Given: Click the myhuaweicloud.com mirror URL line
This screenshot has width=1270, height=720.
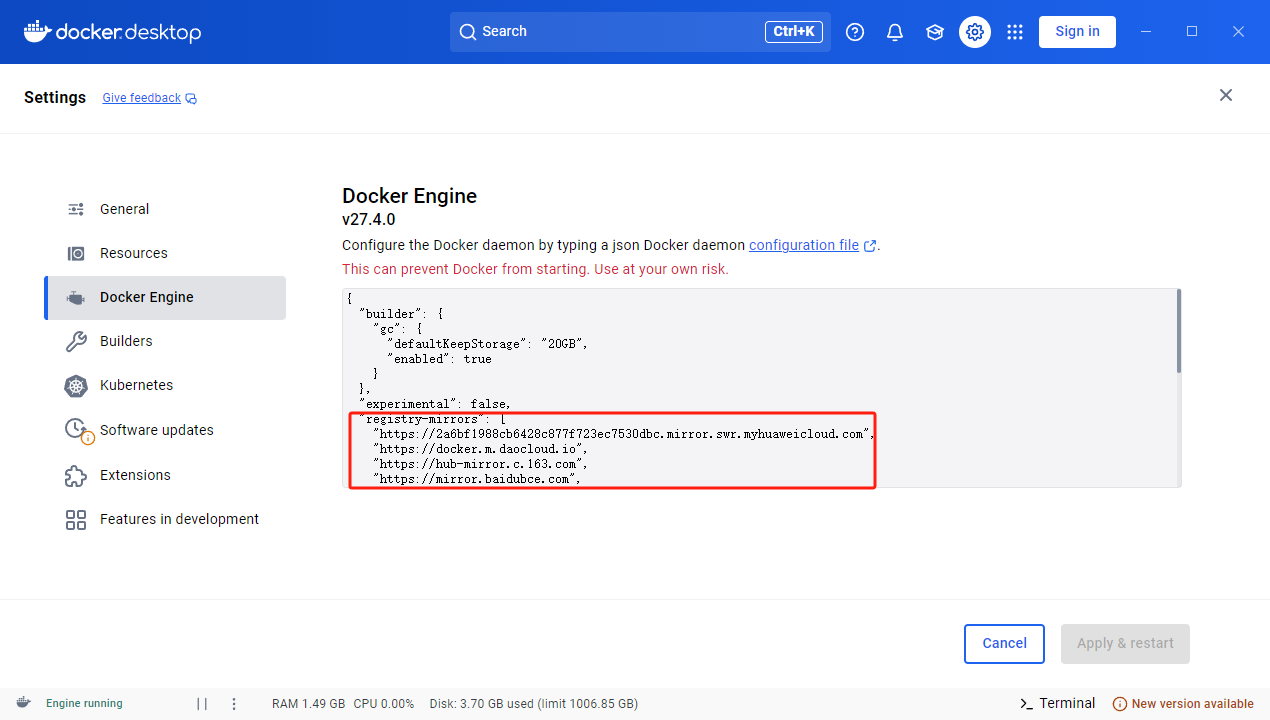Looking at the screenshot, I should [624, 434].
